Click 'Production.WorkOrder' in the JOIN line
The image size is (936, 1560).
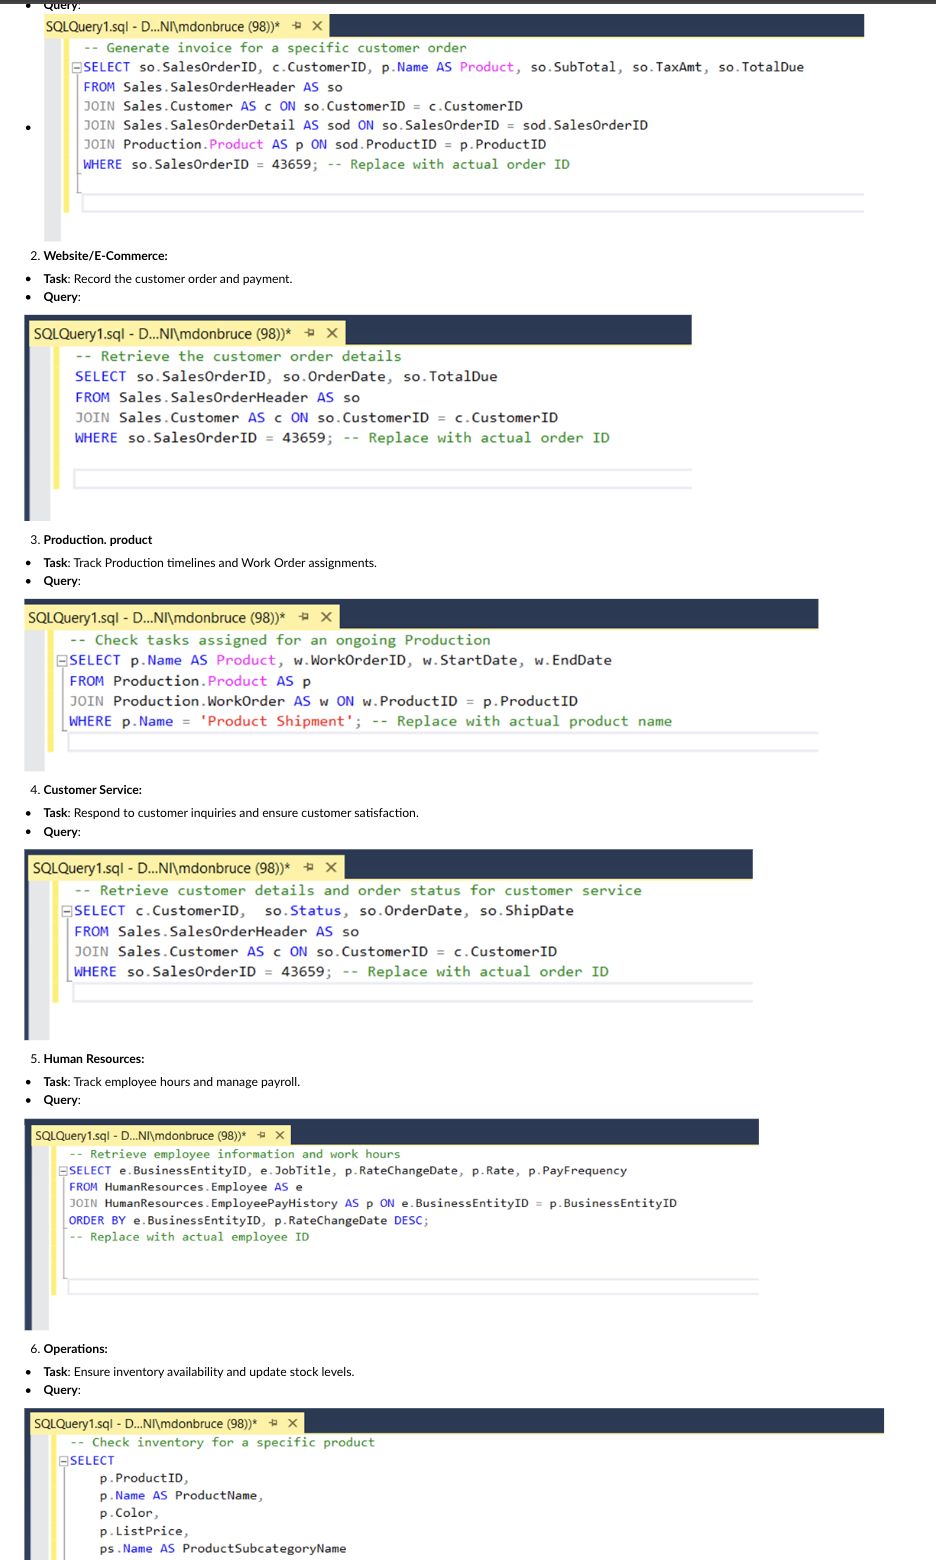(199, 701)
